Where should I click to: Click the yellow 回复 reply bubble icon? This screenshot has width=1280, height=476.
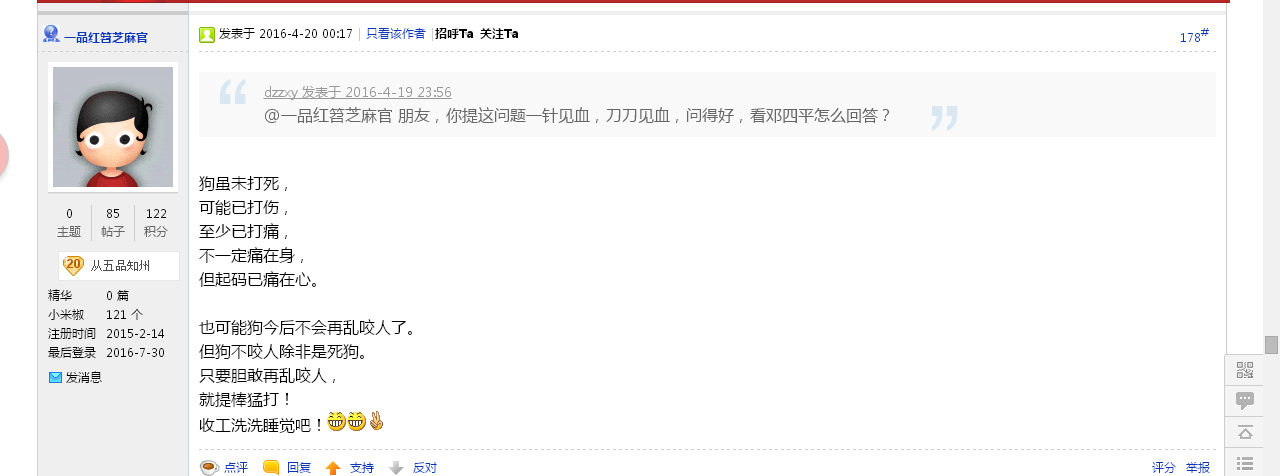[271, 467]
